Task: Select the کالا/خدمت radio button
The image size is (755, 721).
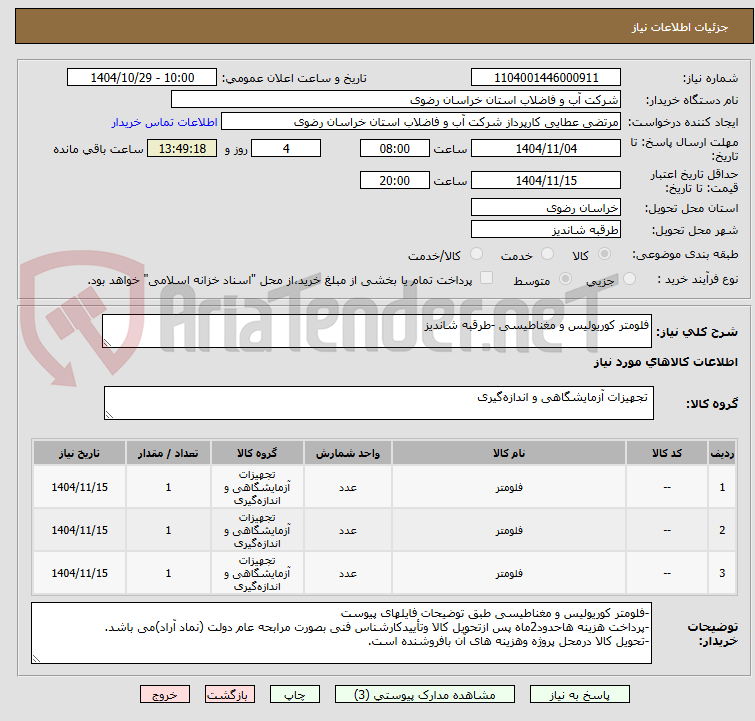Action: (476, 254)
